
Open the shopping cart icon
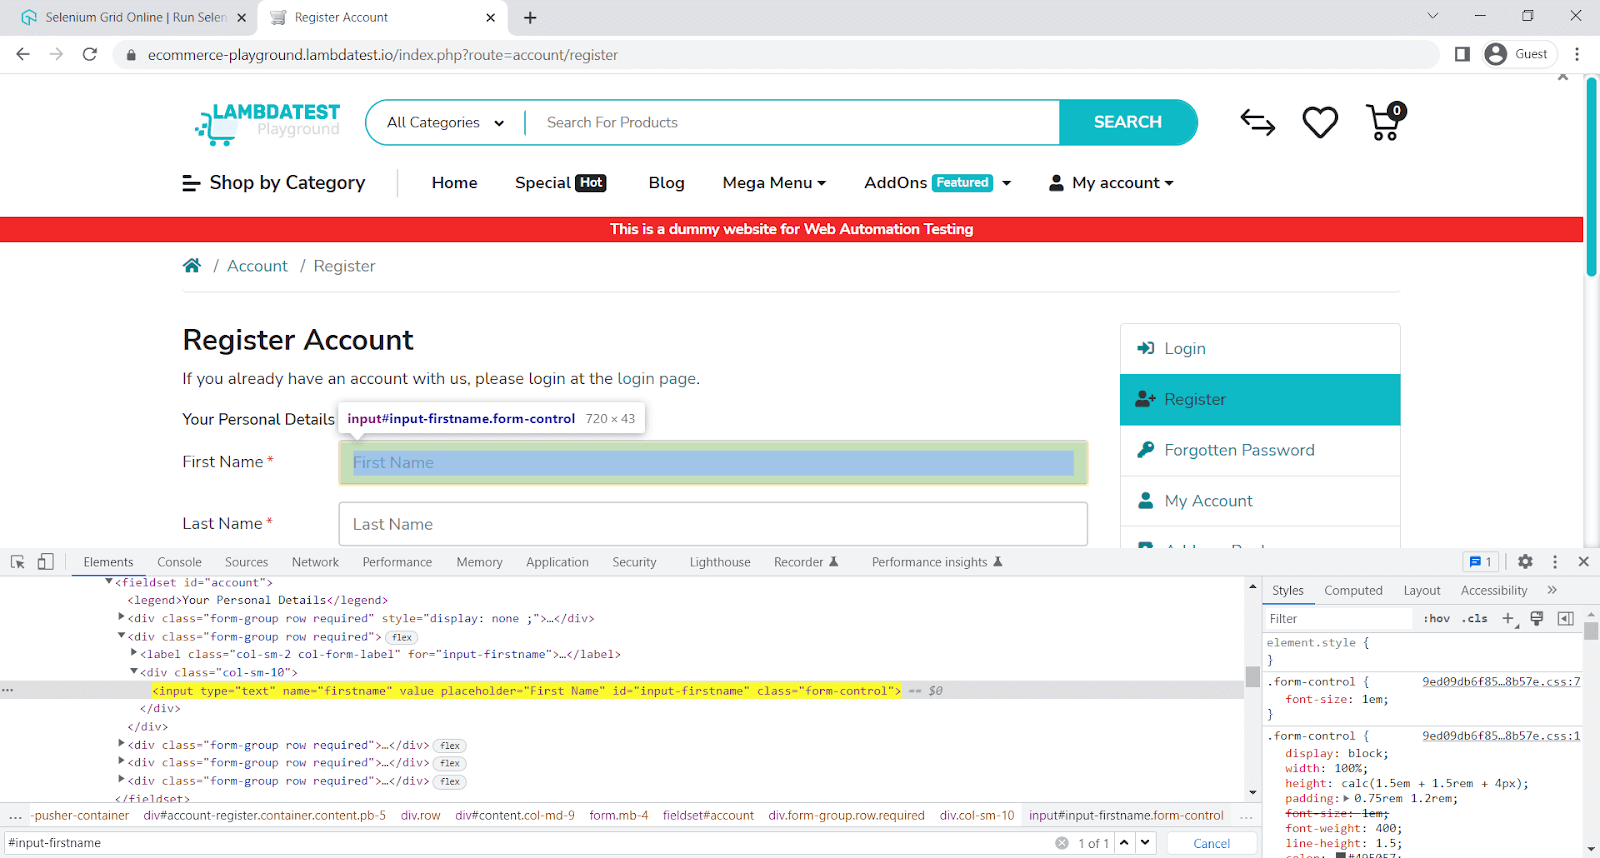[1385, 122]
